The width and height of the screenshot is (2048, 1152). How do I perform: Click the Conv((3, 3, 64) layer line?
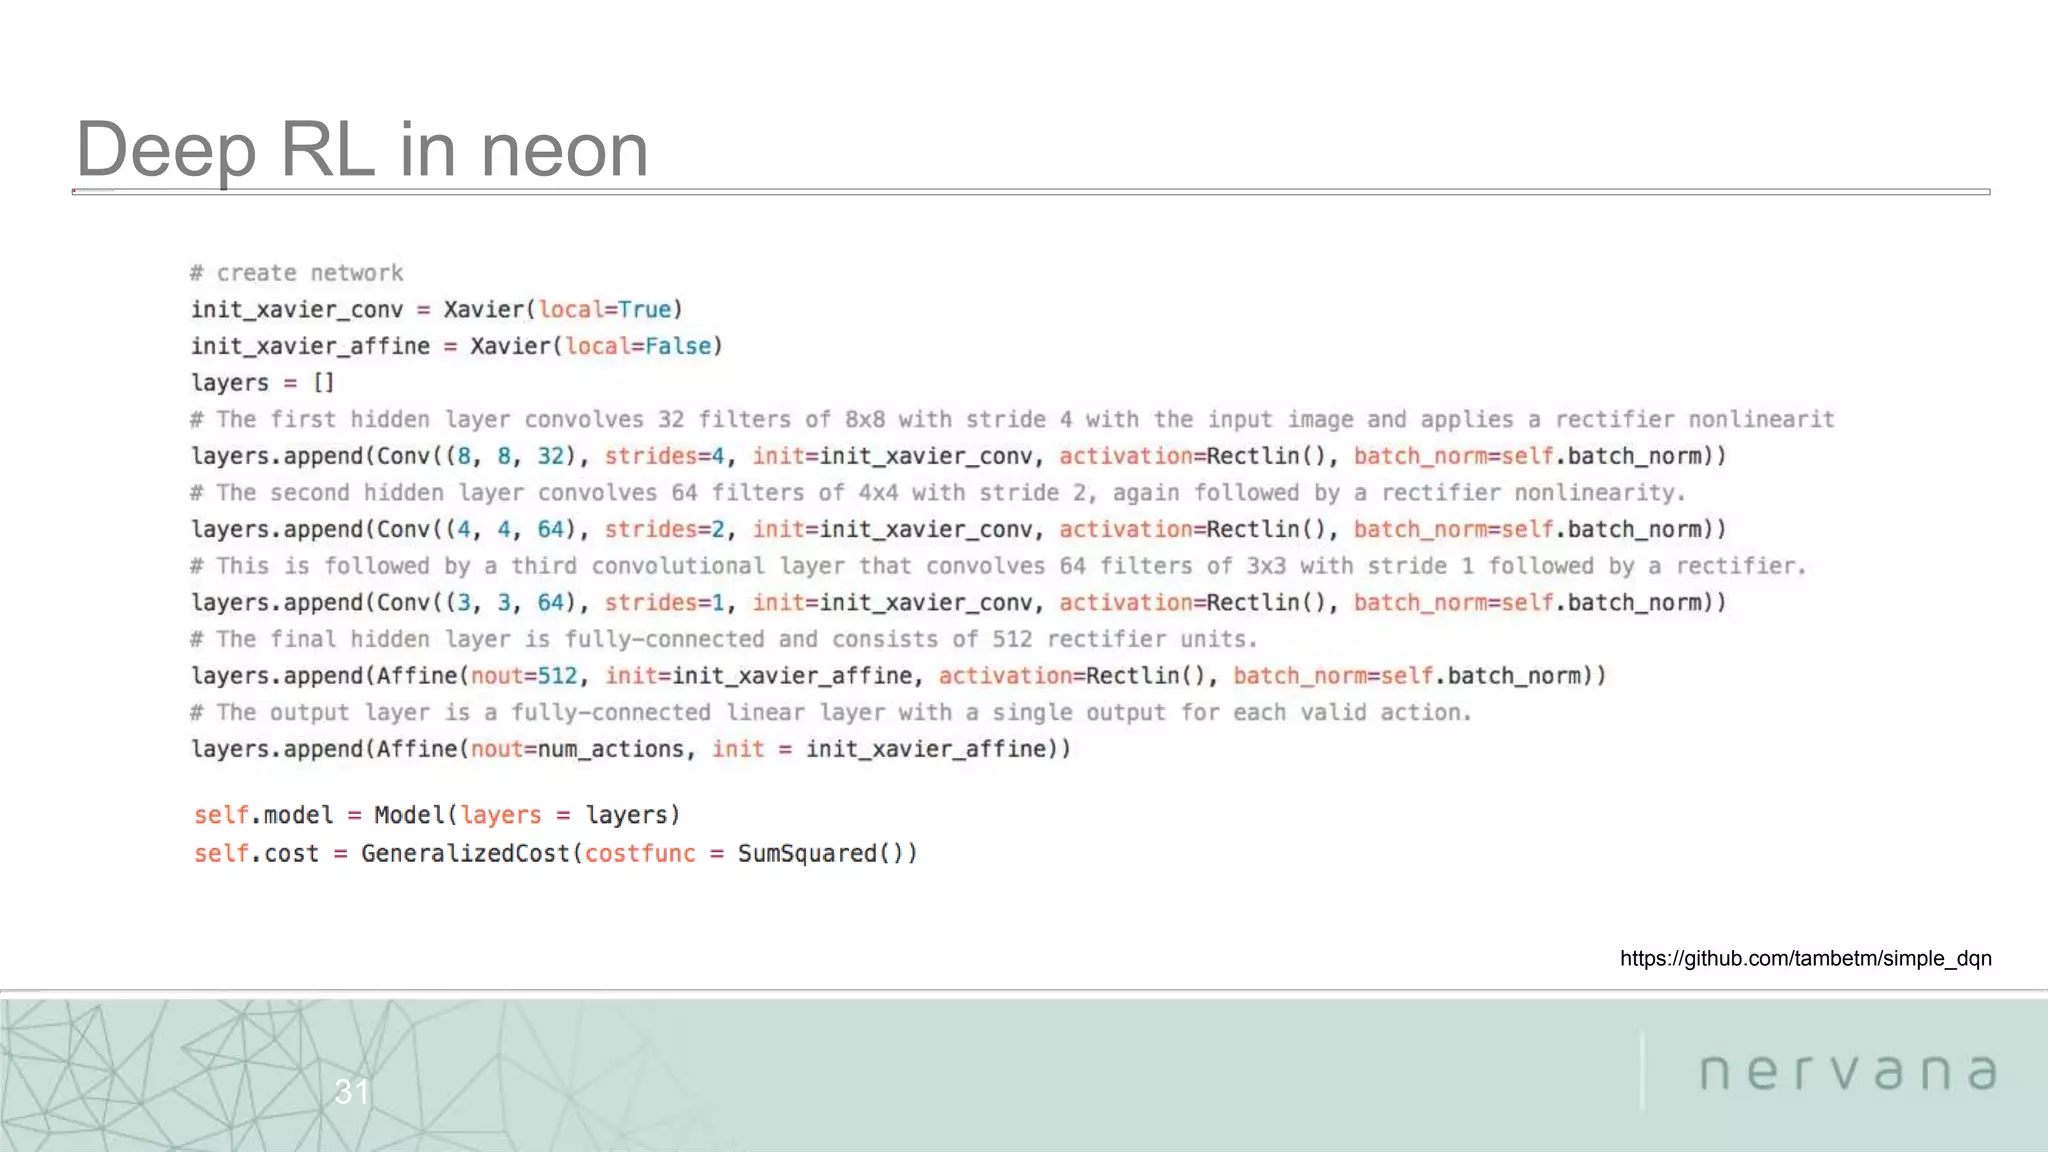click(958, 602)
